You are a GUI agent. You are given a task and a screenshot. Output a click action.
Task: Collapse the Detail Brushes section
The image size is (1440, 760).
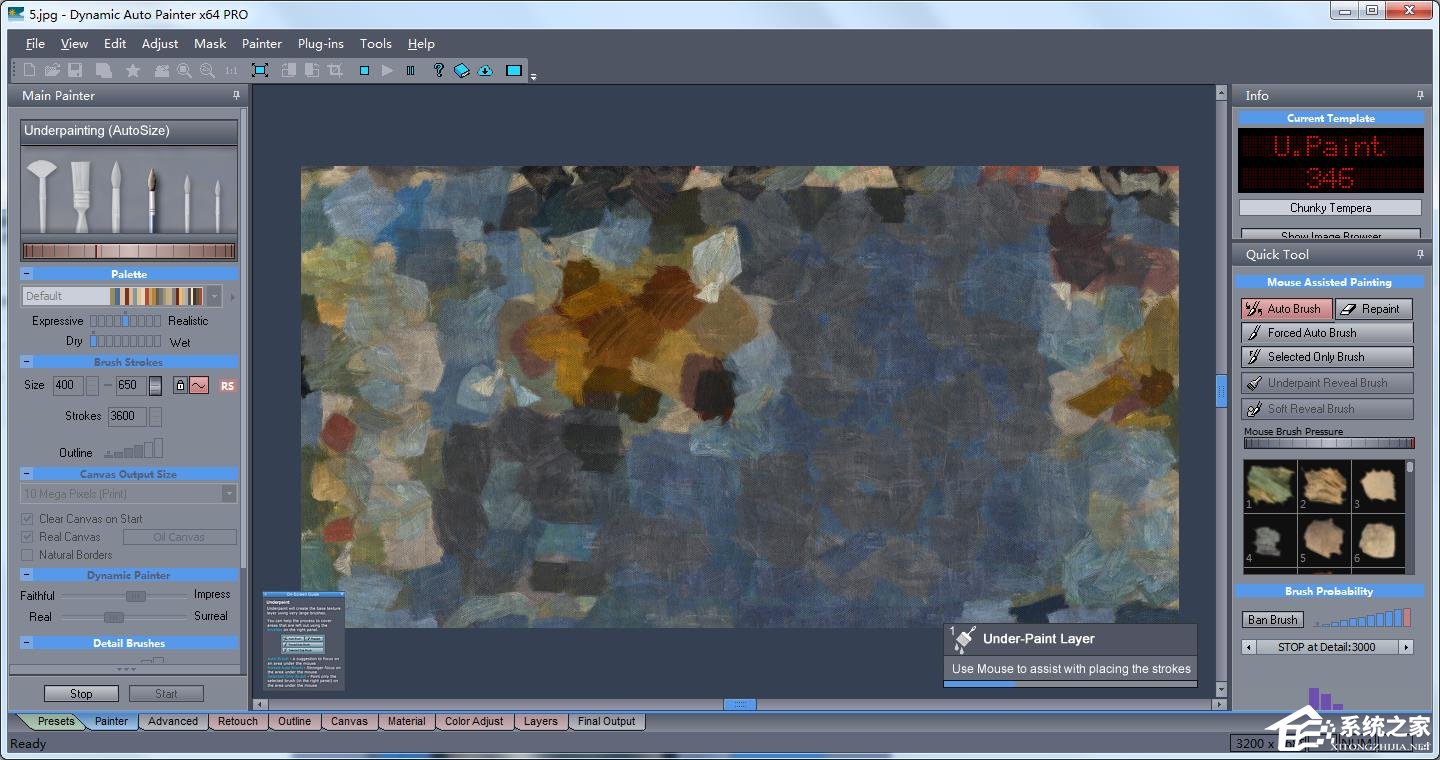click(26, 643)
